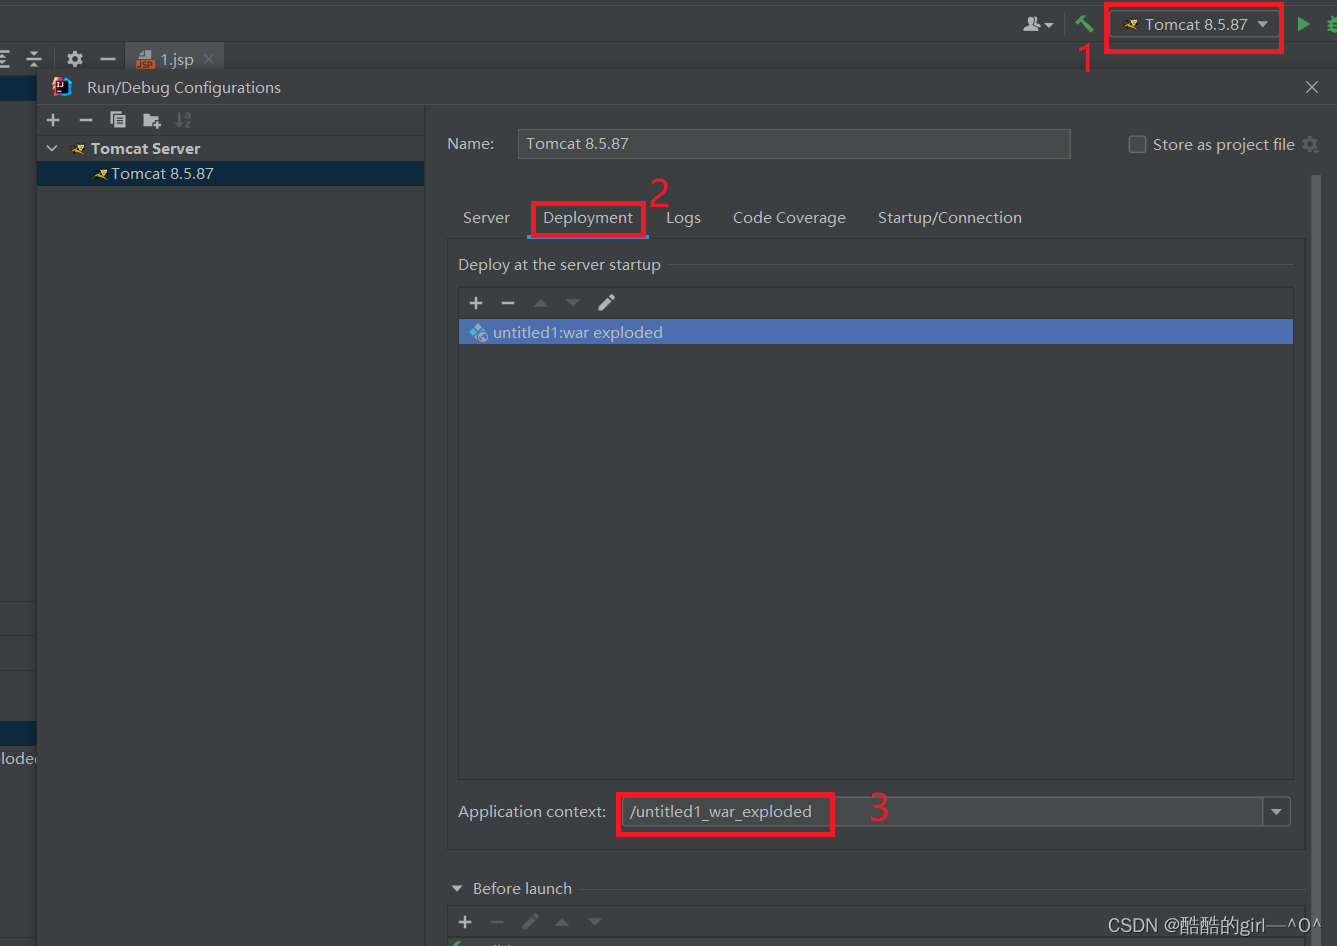Move deployment artifact down arrow
Screen dimensions: 1337x946
tap(573, 303)
